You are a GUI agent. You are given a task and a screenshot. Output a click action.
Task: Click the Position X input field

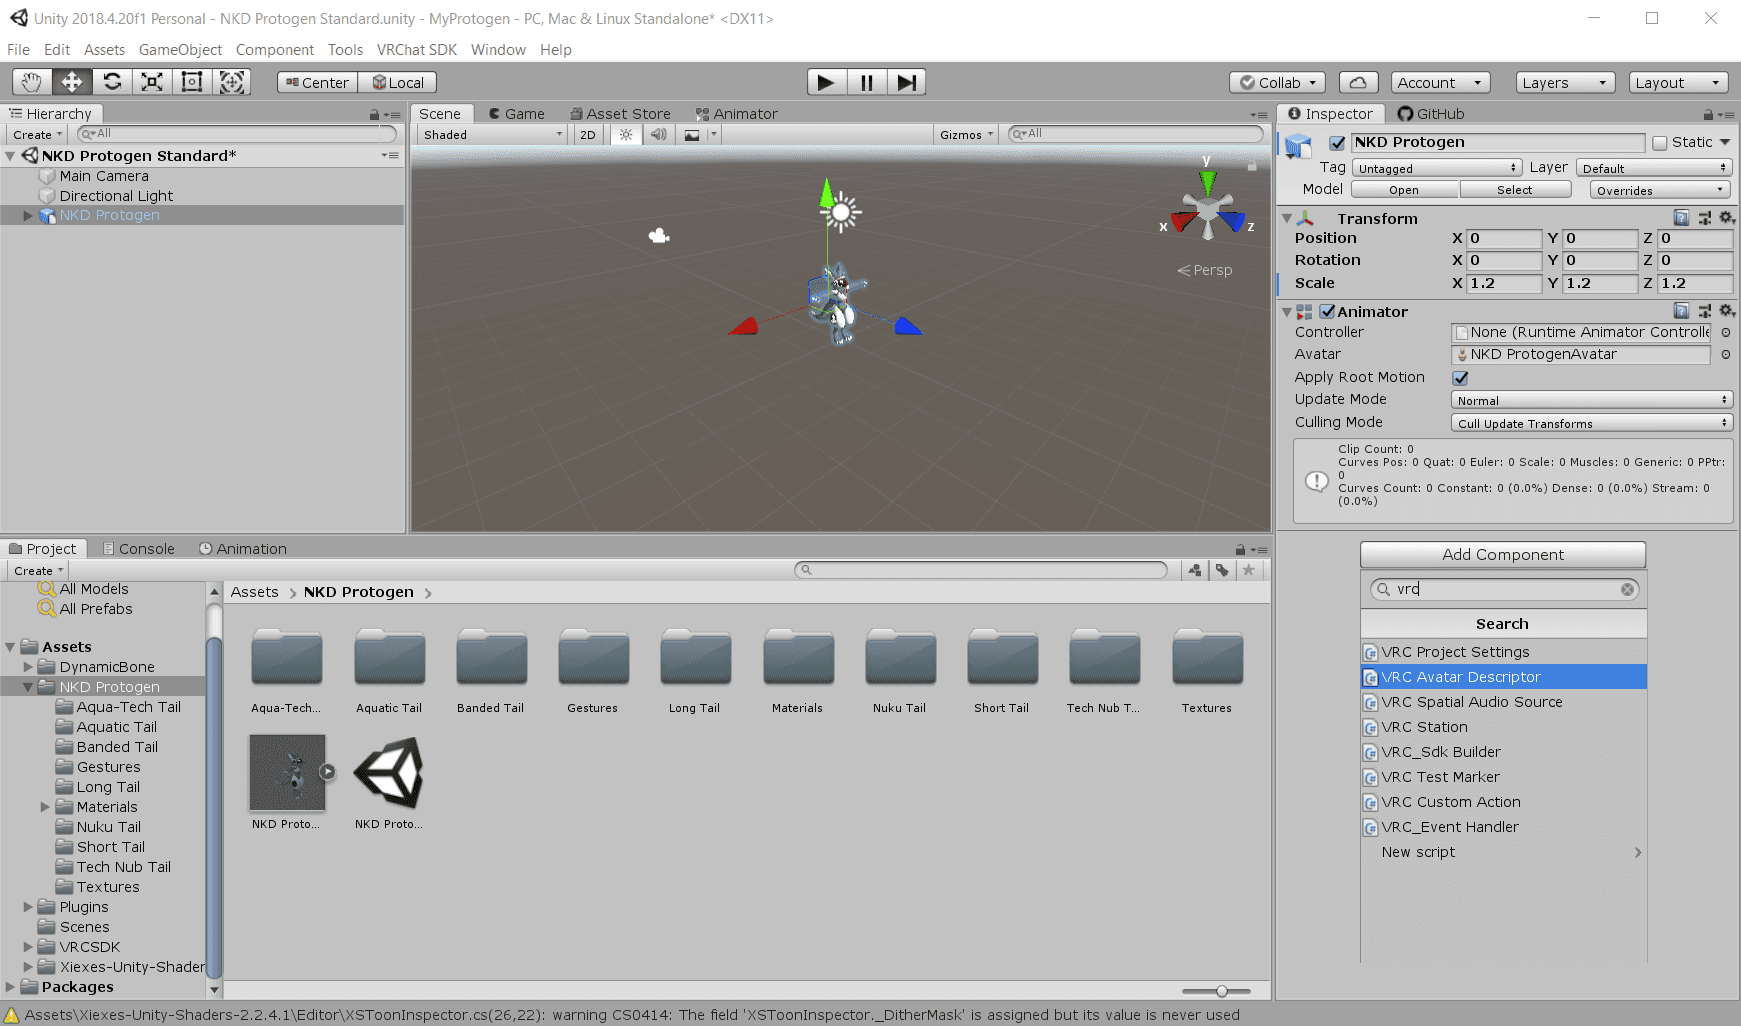[x=1503, y=238]
